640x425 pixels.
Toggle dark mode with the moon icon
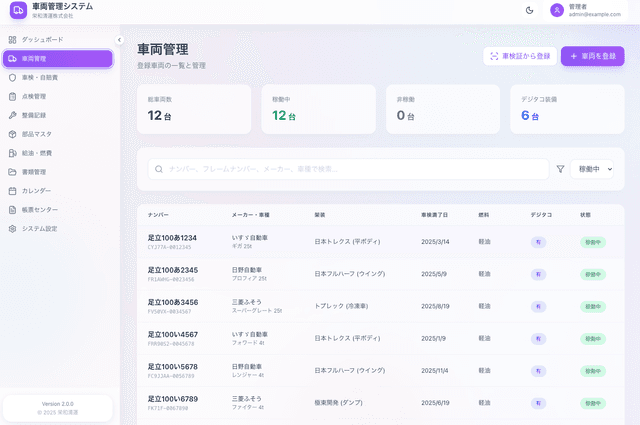[x=529, y=10]
